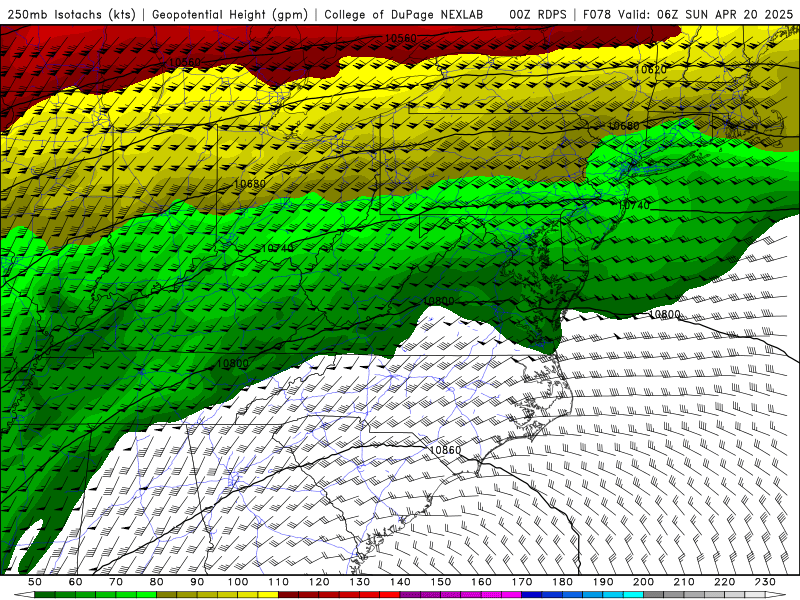Click the 'Geopotential Height (gpm)' title text
The height and width of the screenshot is (600, 800).
coord(230,15)
